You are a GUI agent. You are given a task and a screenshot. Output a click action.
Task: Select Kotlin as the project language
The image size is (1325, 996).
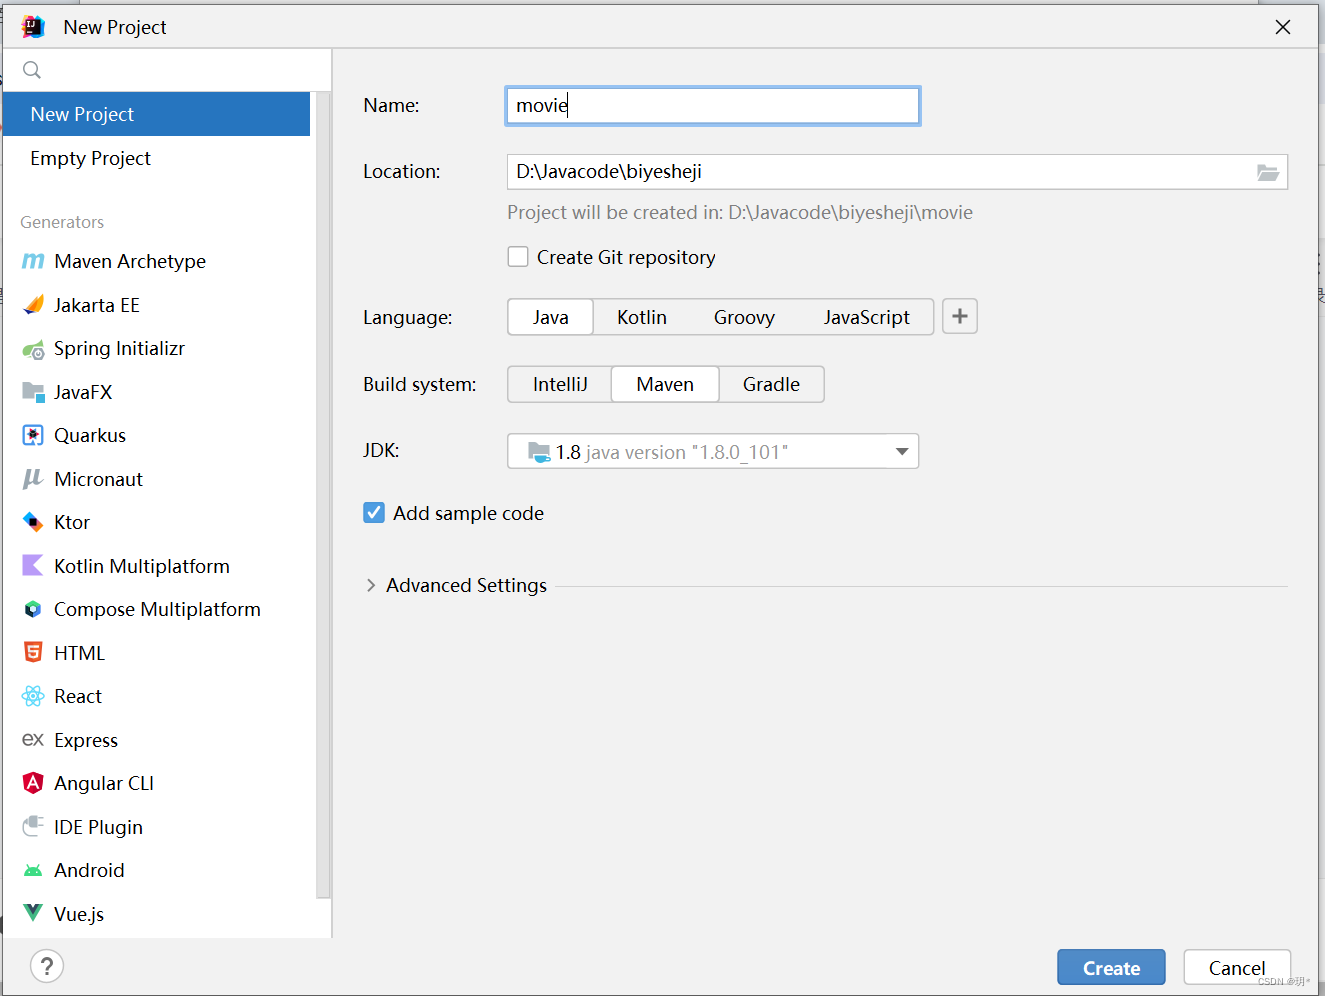641,317
